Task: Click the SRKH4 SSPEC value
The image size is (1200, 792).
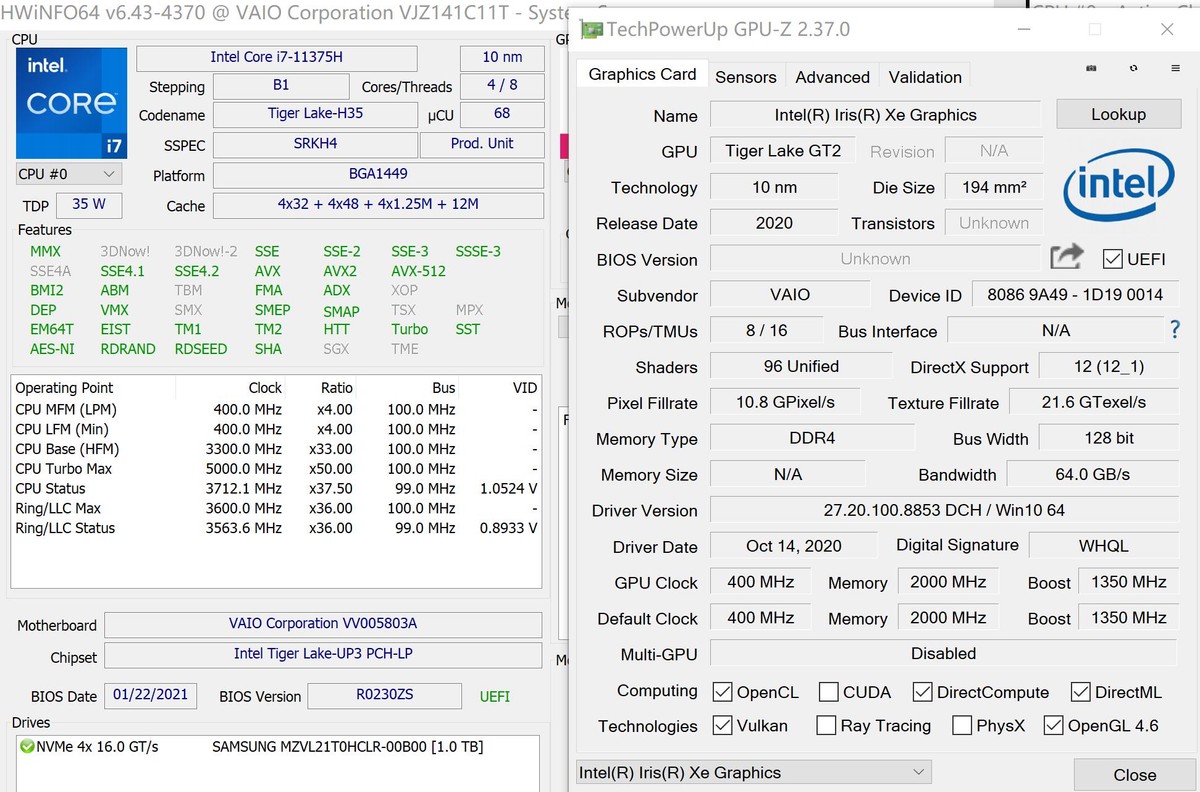Action: pos(315,144)
